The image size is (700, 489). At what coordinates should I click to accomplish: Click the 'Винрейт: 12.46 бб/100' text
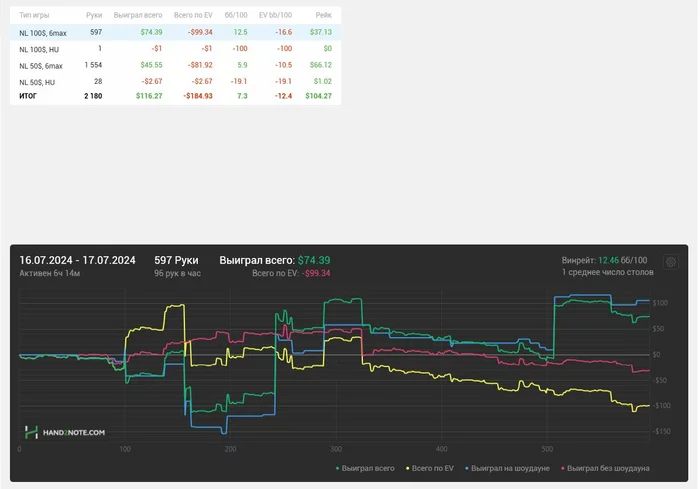pyautogui.click(x=604, y=260)
